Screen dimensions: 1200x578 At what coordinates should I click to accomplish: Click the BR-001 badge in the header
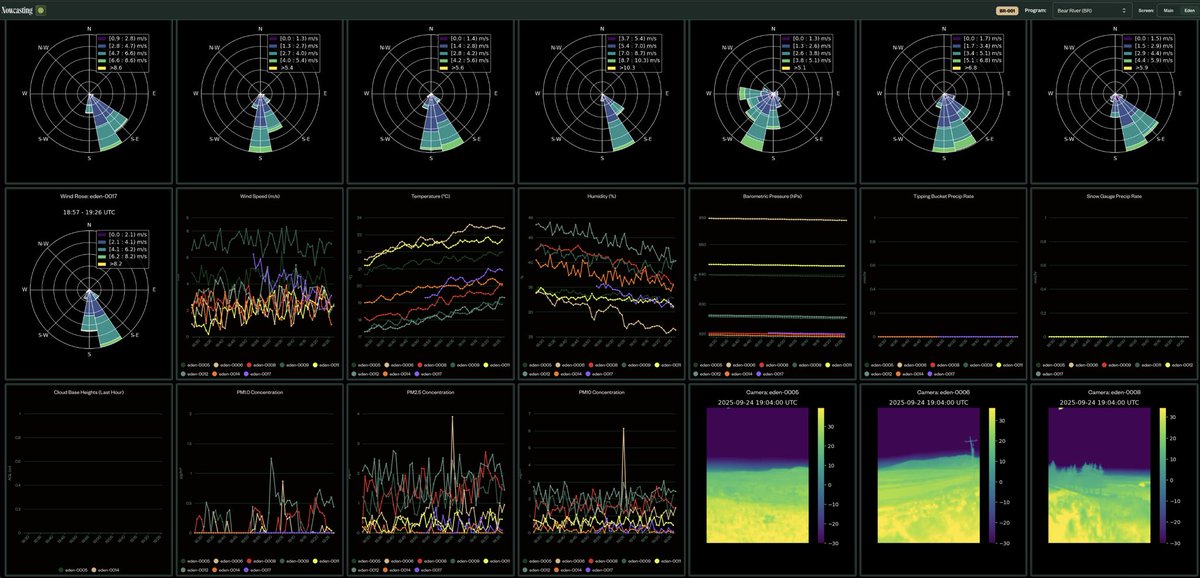[x=1006, y=10]
